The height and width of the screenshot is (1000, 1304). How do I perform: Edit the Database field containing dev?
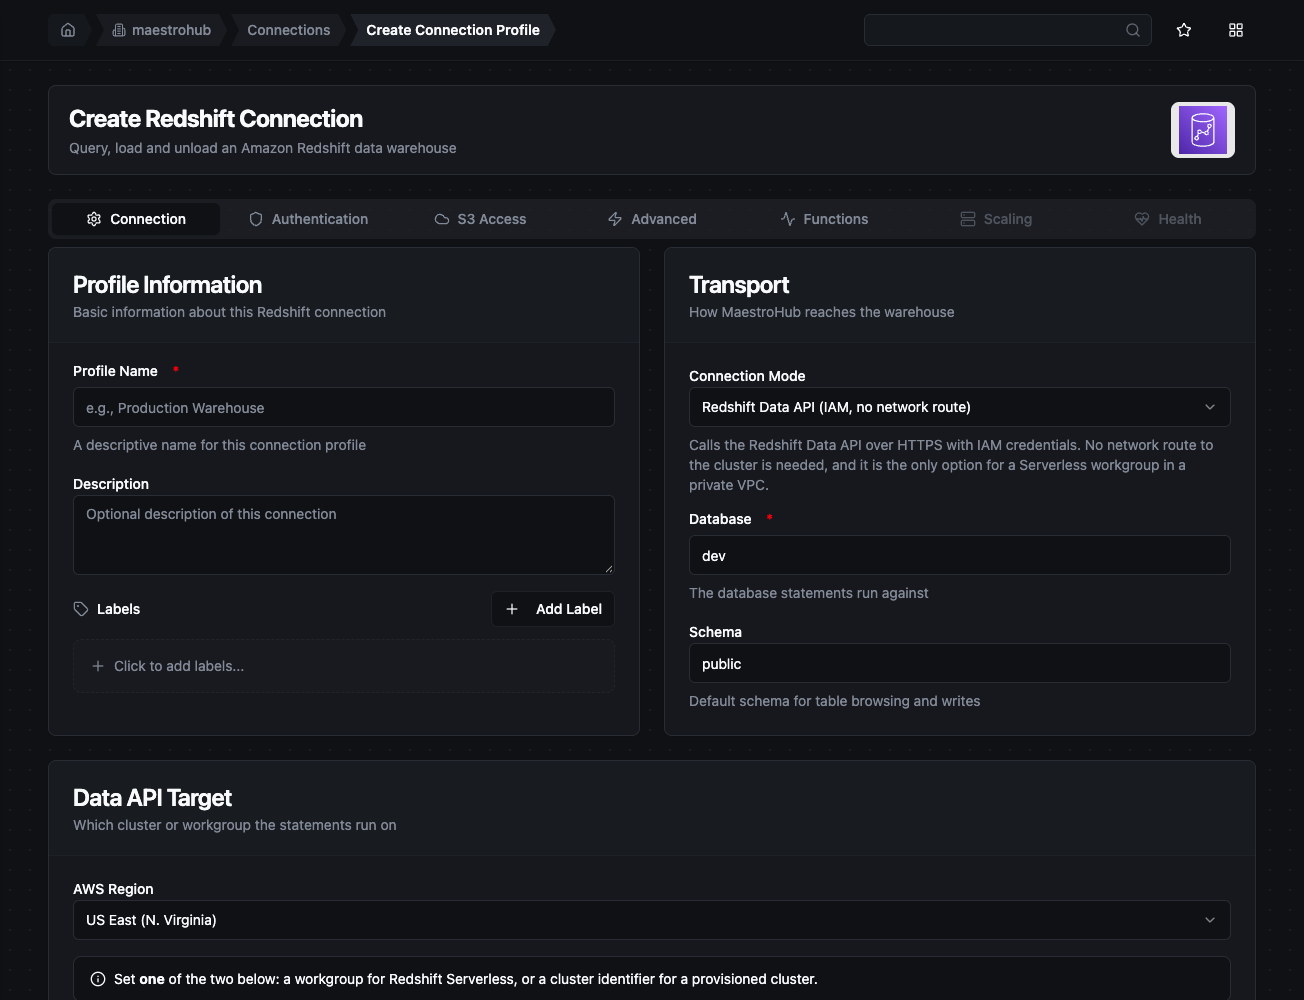(960, 555)
